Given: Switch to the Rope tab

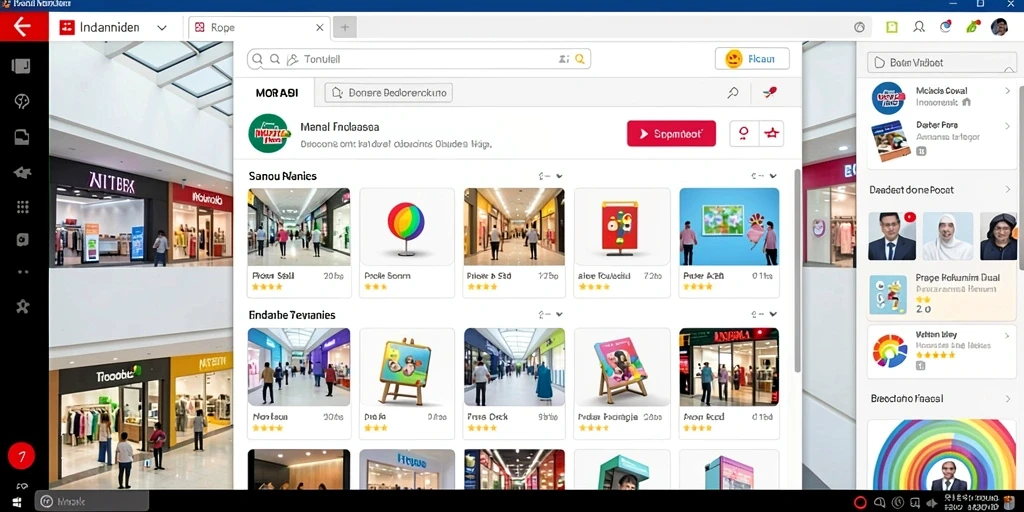Looking at the screenshot, I should pyautogui.click(x=258, y=27).
